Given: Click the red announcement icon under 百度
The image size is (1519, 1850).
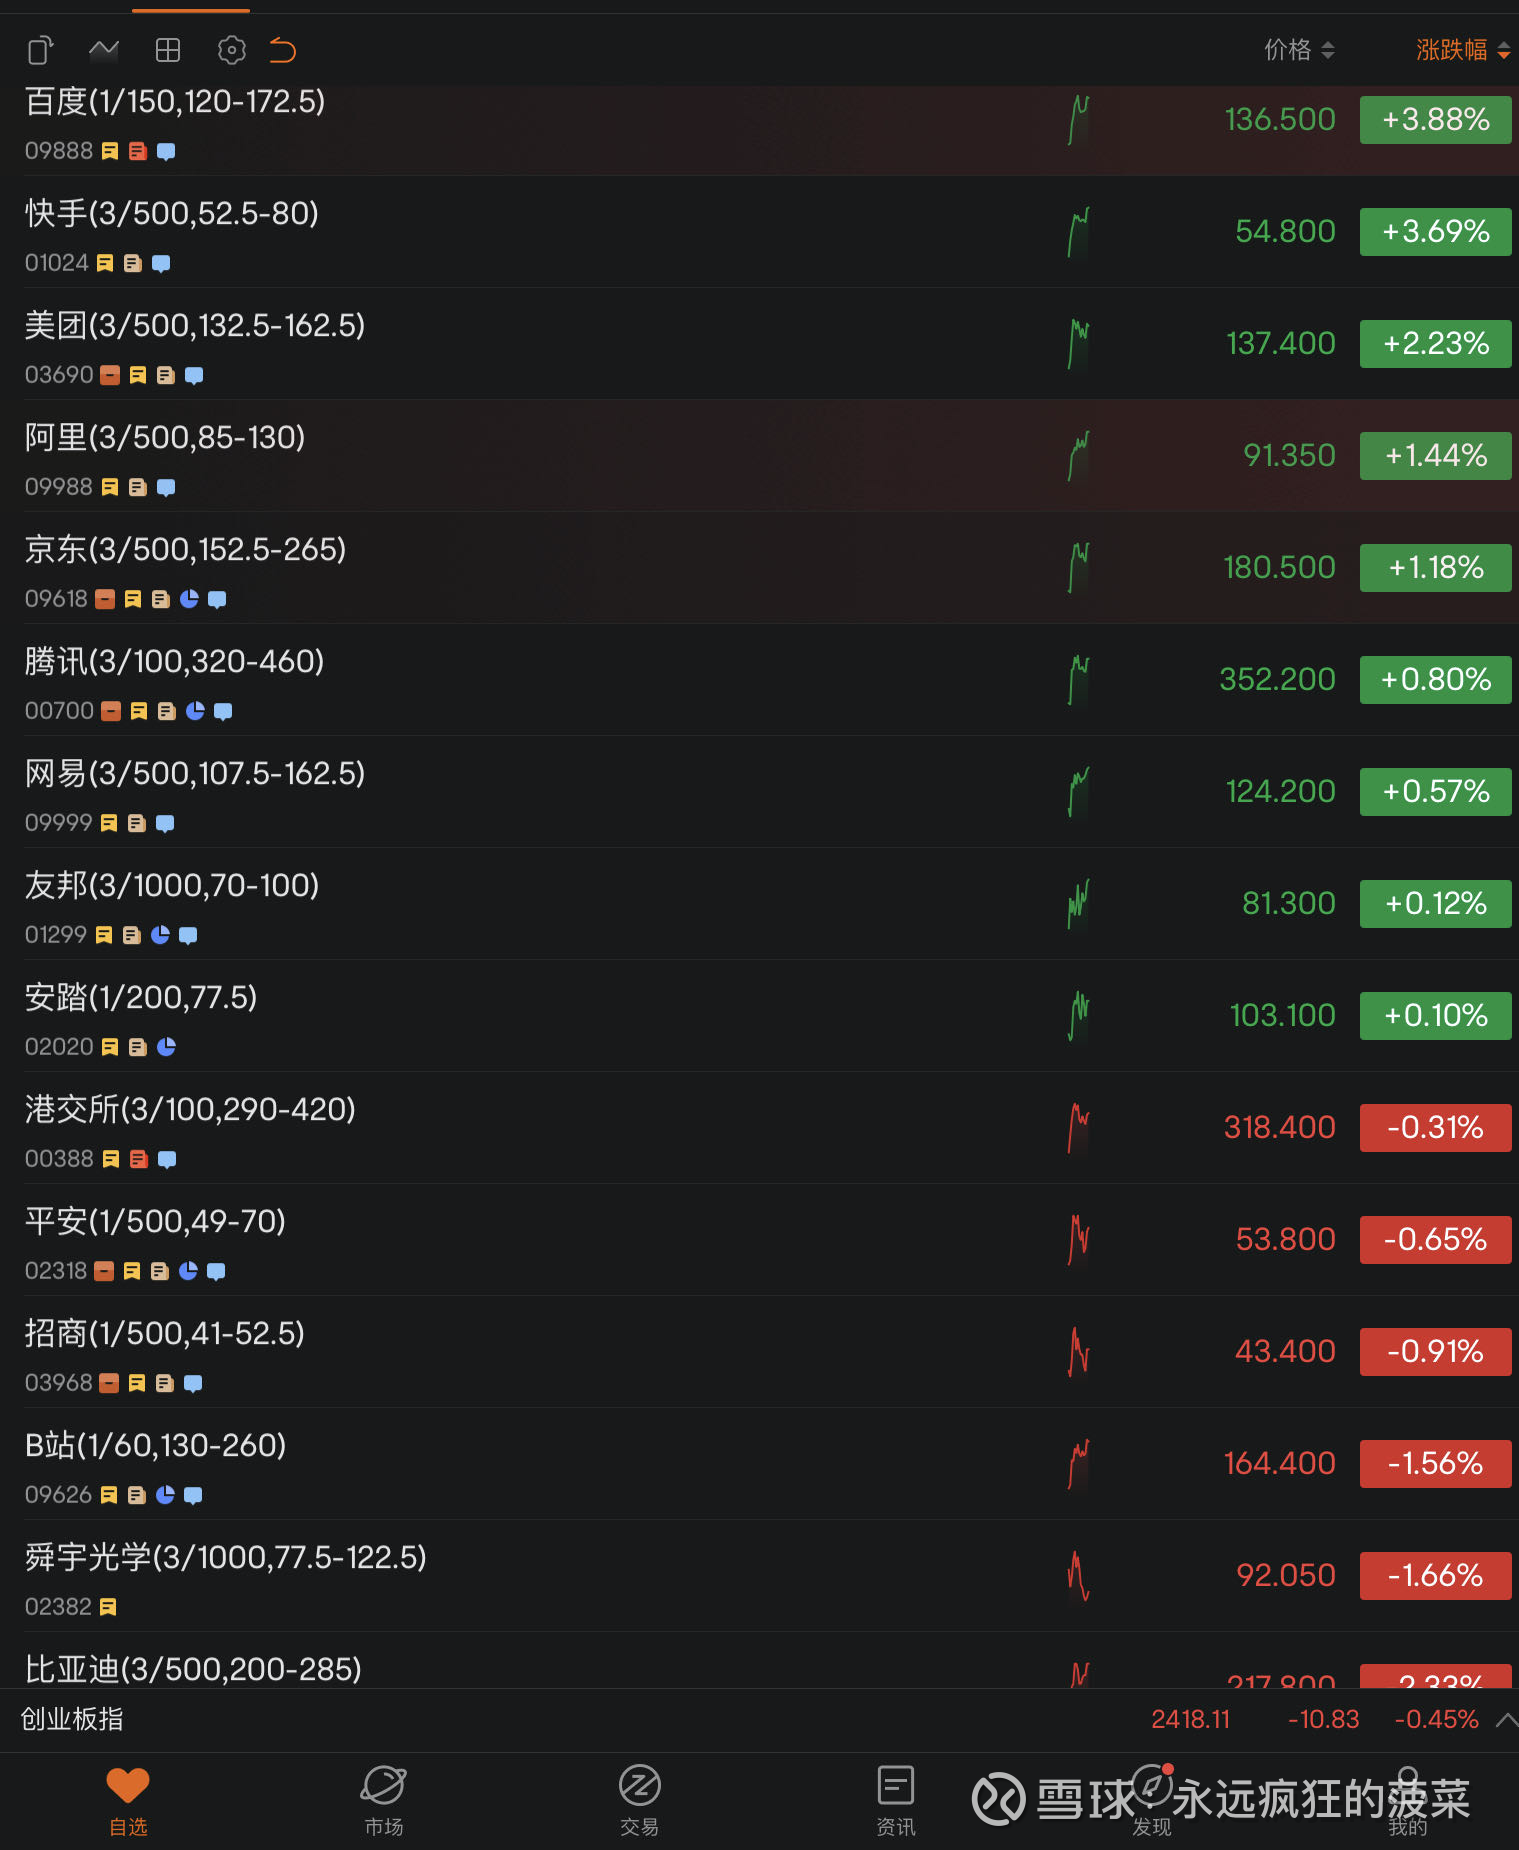Looking at the screenshot, I should (137, 151).
